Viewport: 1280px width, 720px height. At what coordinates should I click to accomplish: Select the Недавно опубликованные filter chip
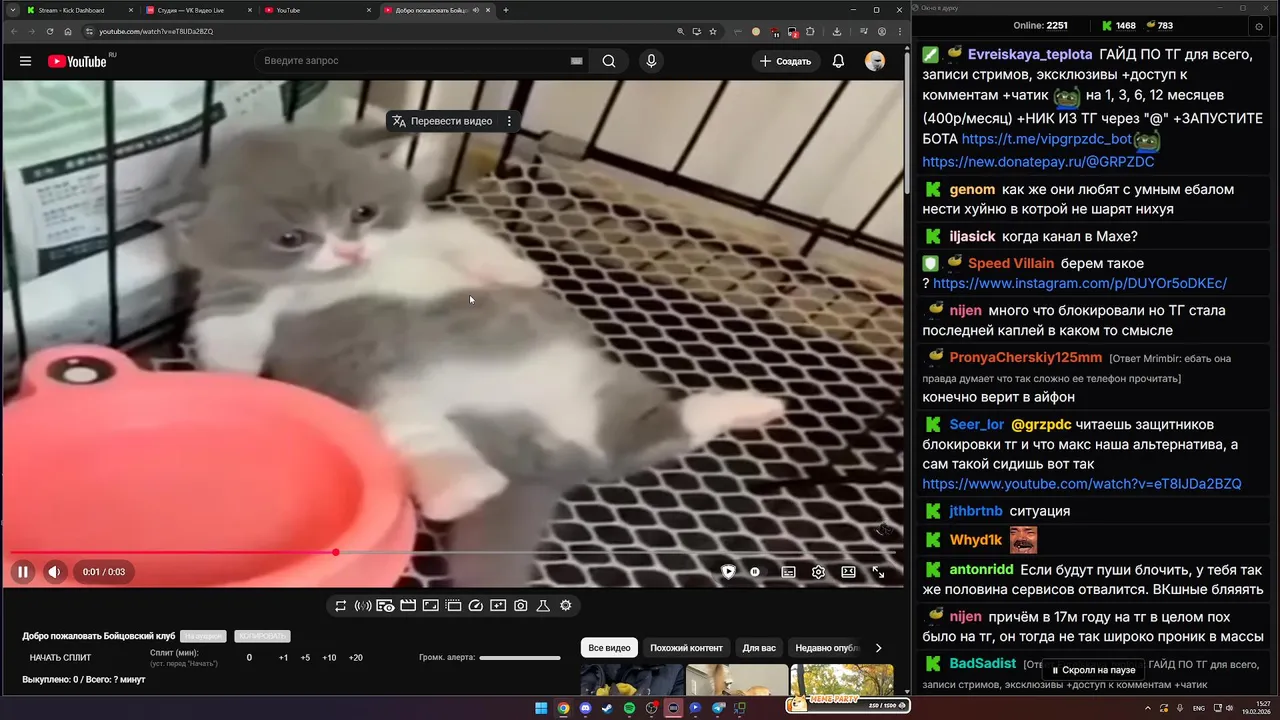click(826, 648)
